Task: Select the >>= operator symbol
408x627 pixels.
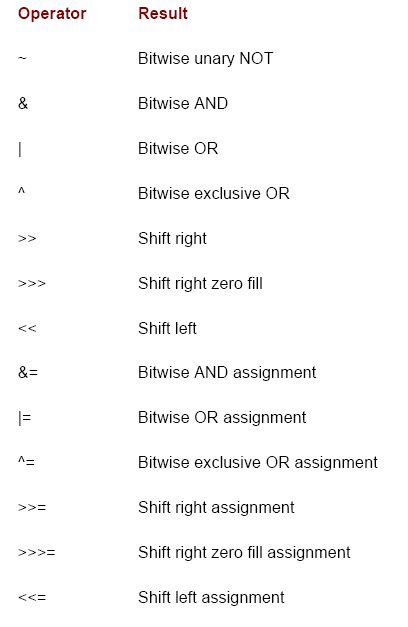Action: point(32,508)
